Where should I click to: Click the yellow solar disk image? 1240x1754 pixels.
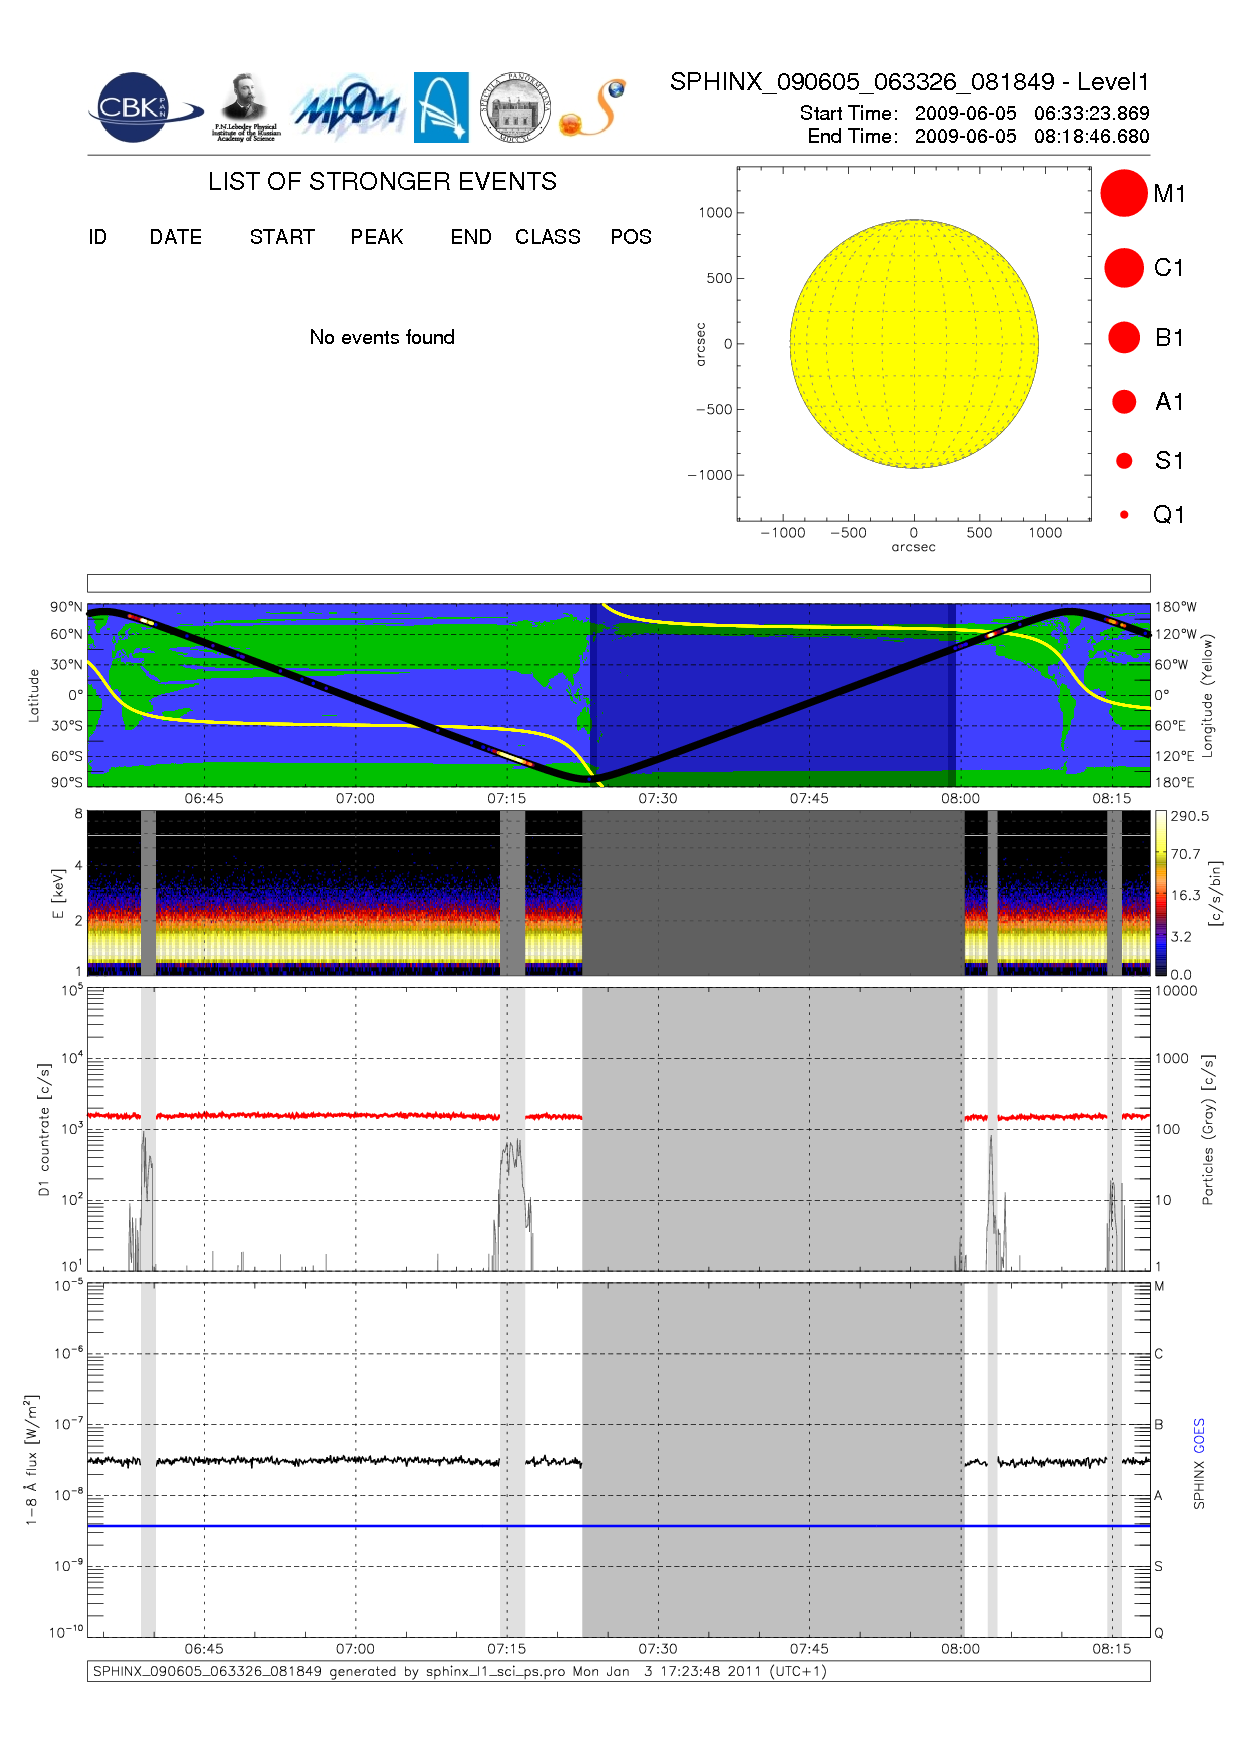[x=914, y=344]
